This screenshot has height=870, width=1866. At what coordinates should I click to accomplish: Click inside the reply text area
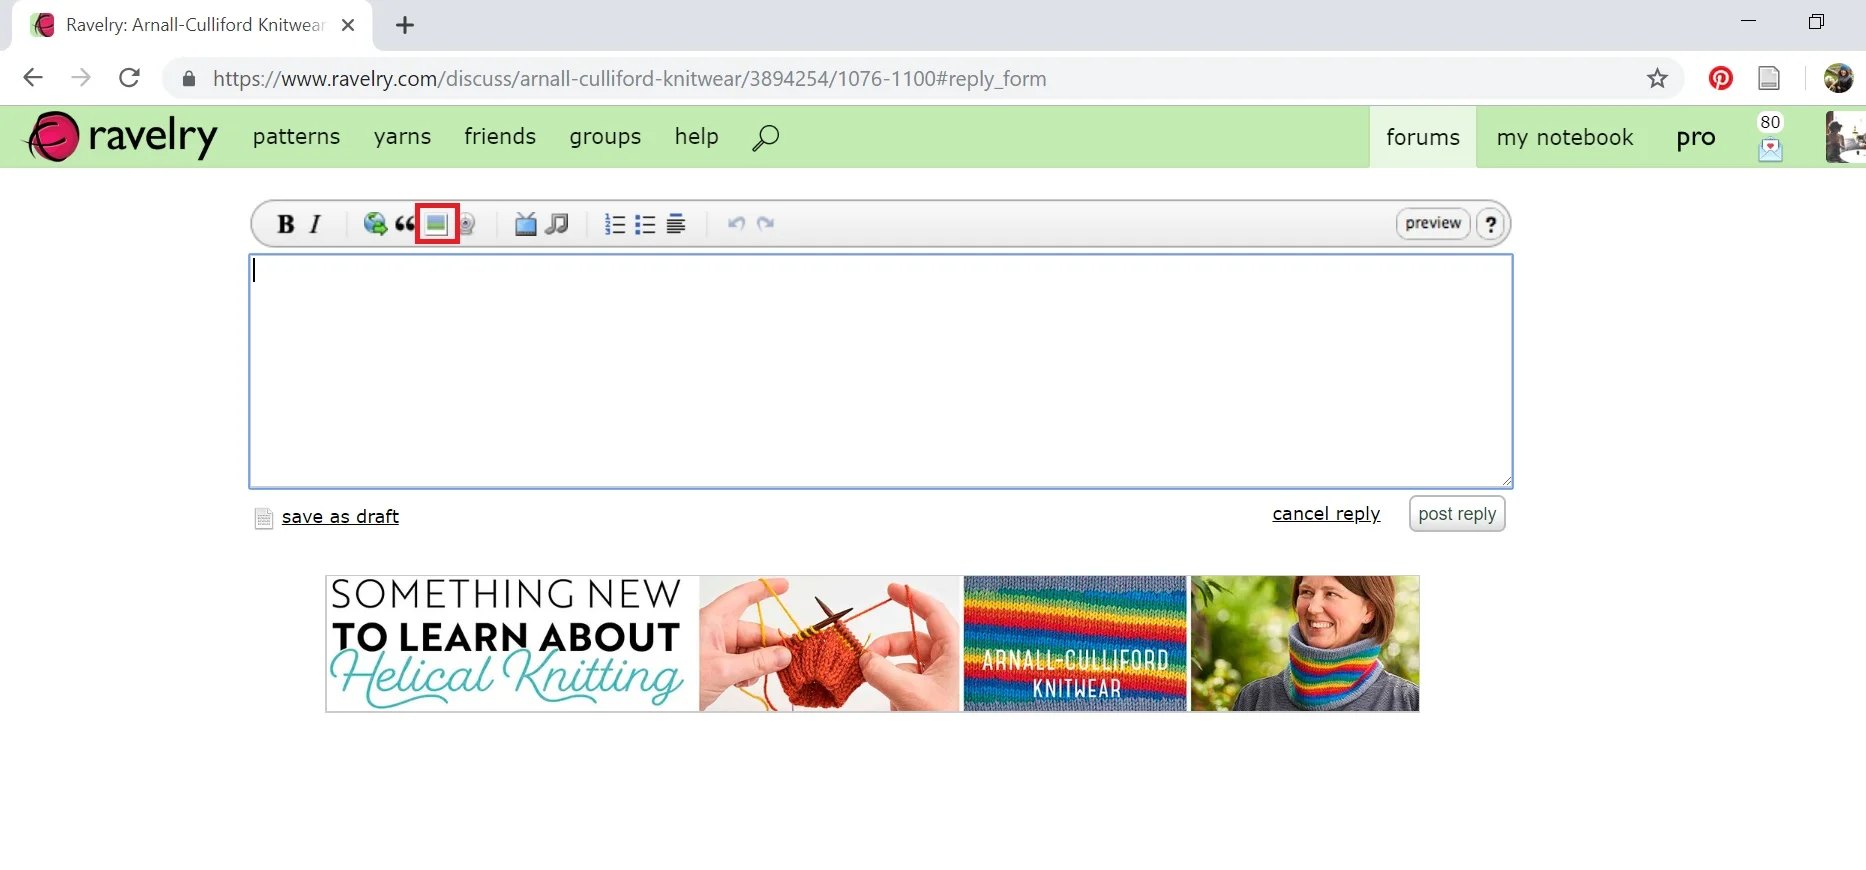[880, 371]
